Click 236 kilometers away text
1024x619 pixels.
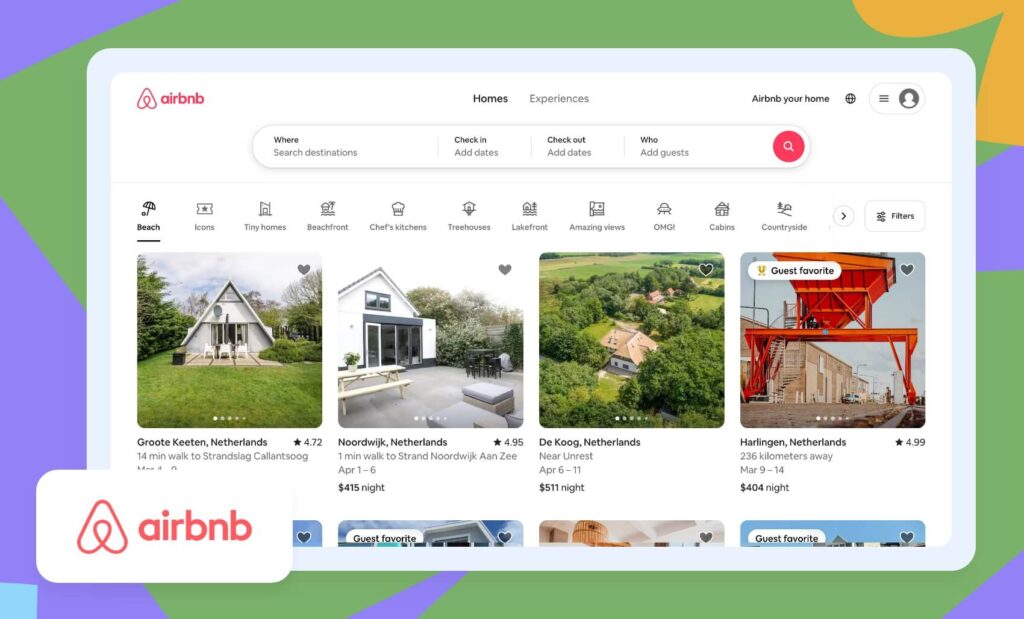pos(786,456)
